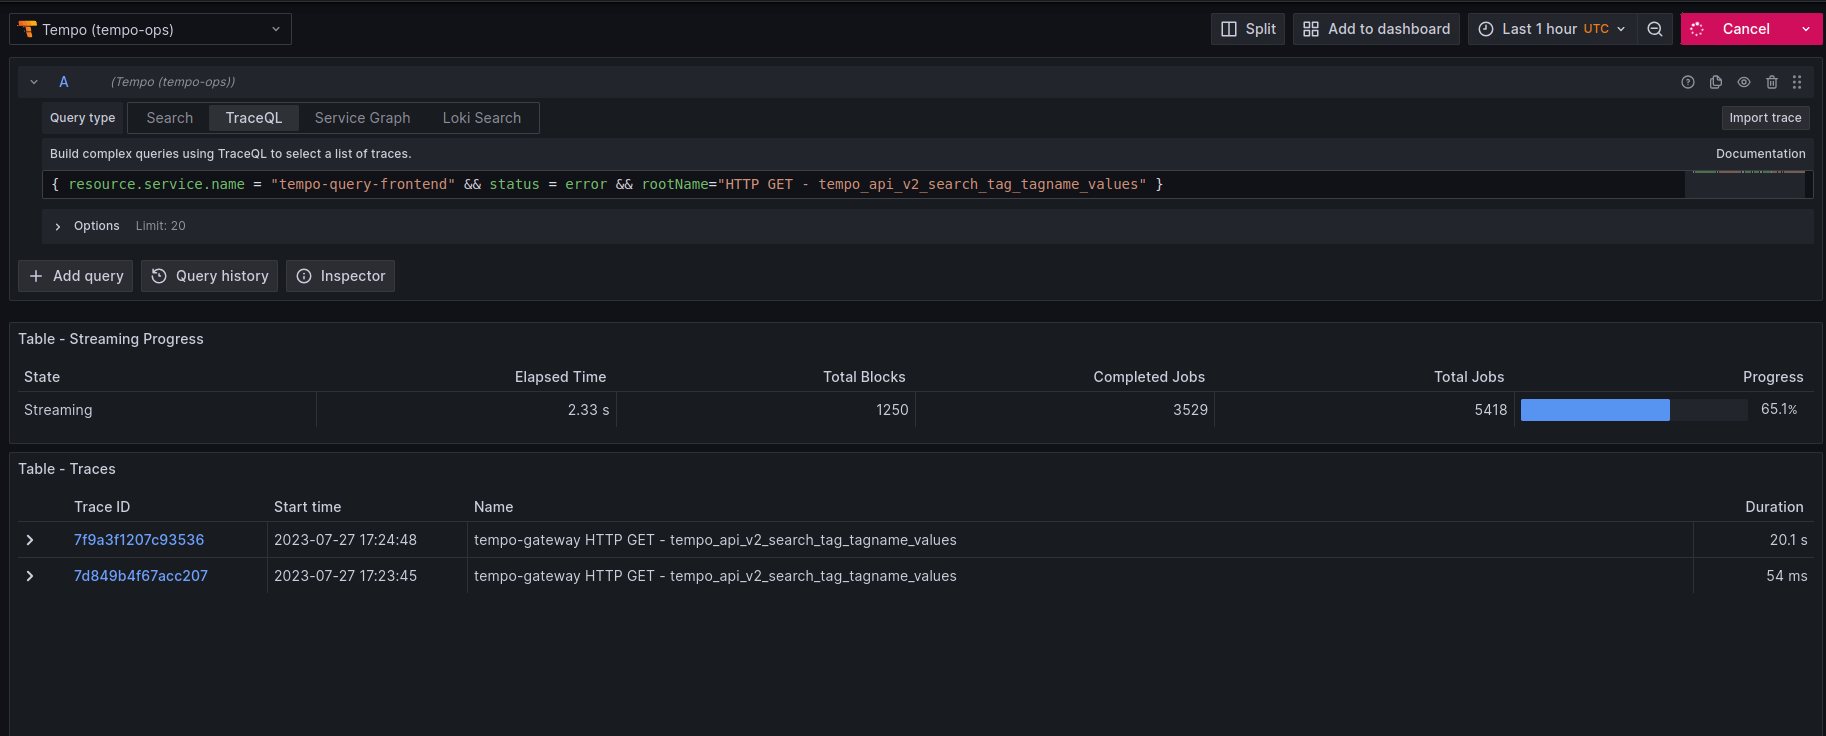Delete query A with trash icon

1772,82
